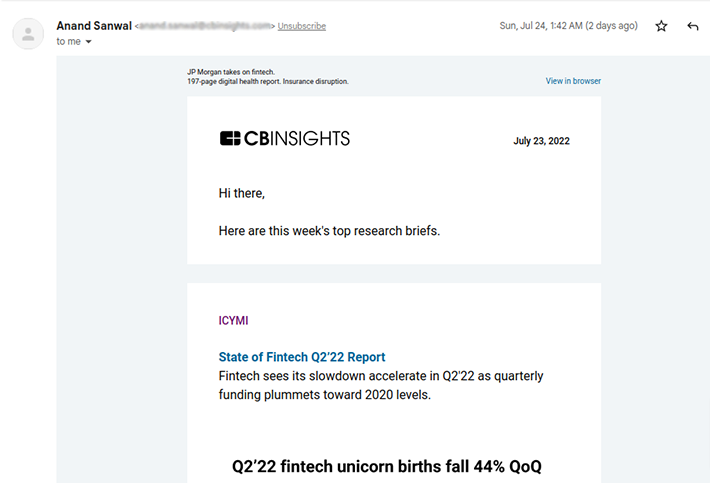Select the sender name Anand Sanwal

click(94, 26)
